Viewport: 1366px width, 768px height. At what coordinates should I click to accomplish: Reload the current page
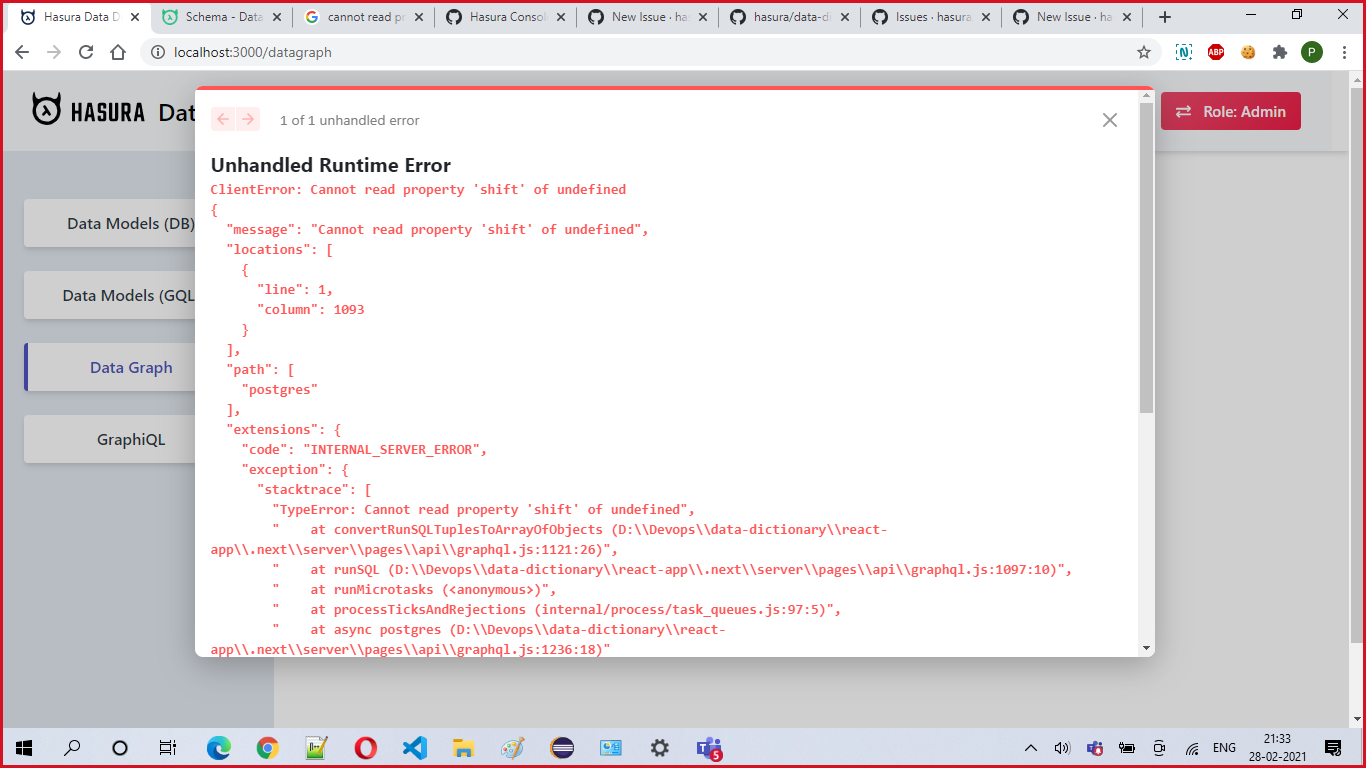coord(86,52)
